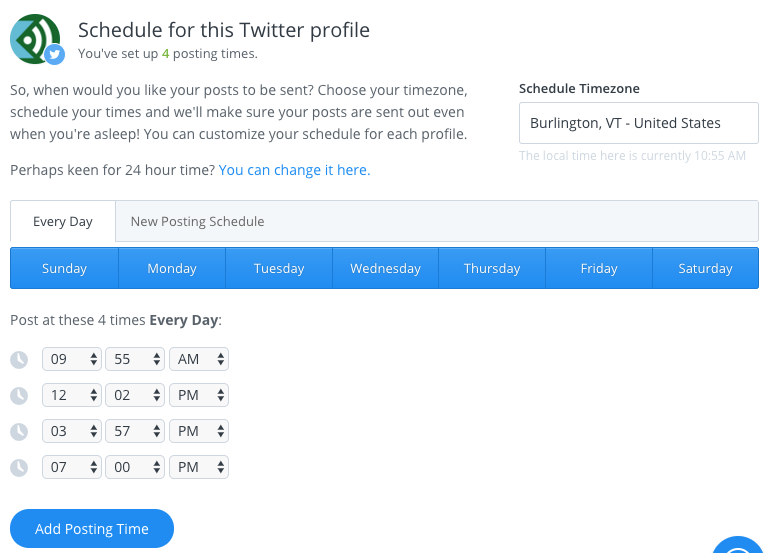The image size is (776, 553).
Task: Toggle Wednesday posting day
Action: coord(385,268)
